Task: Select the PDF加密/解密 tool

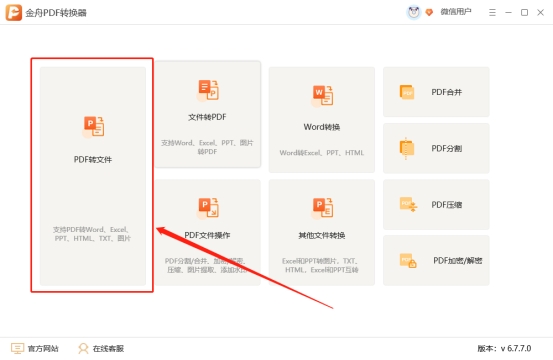Action: pyautogui.click(x=436, y=261)
